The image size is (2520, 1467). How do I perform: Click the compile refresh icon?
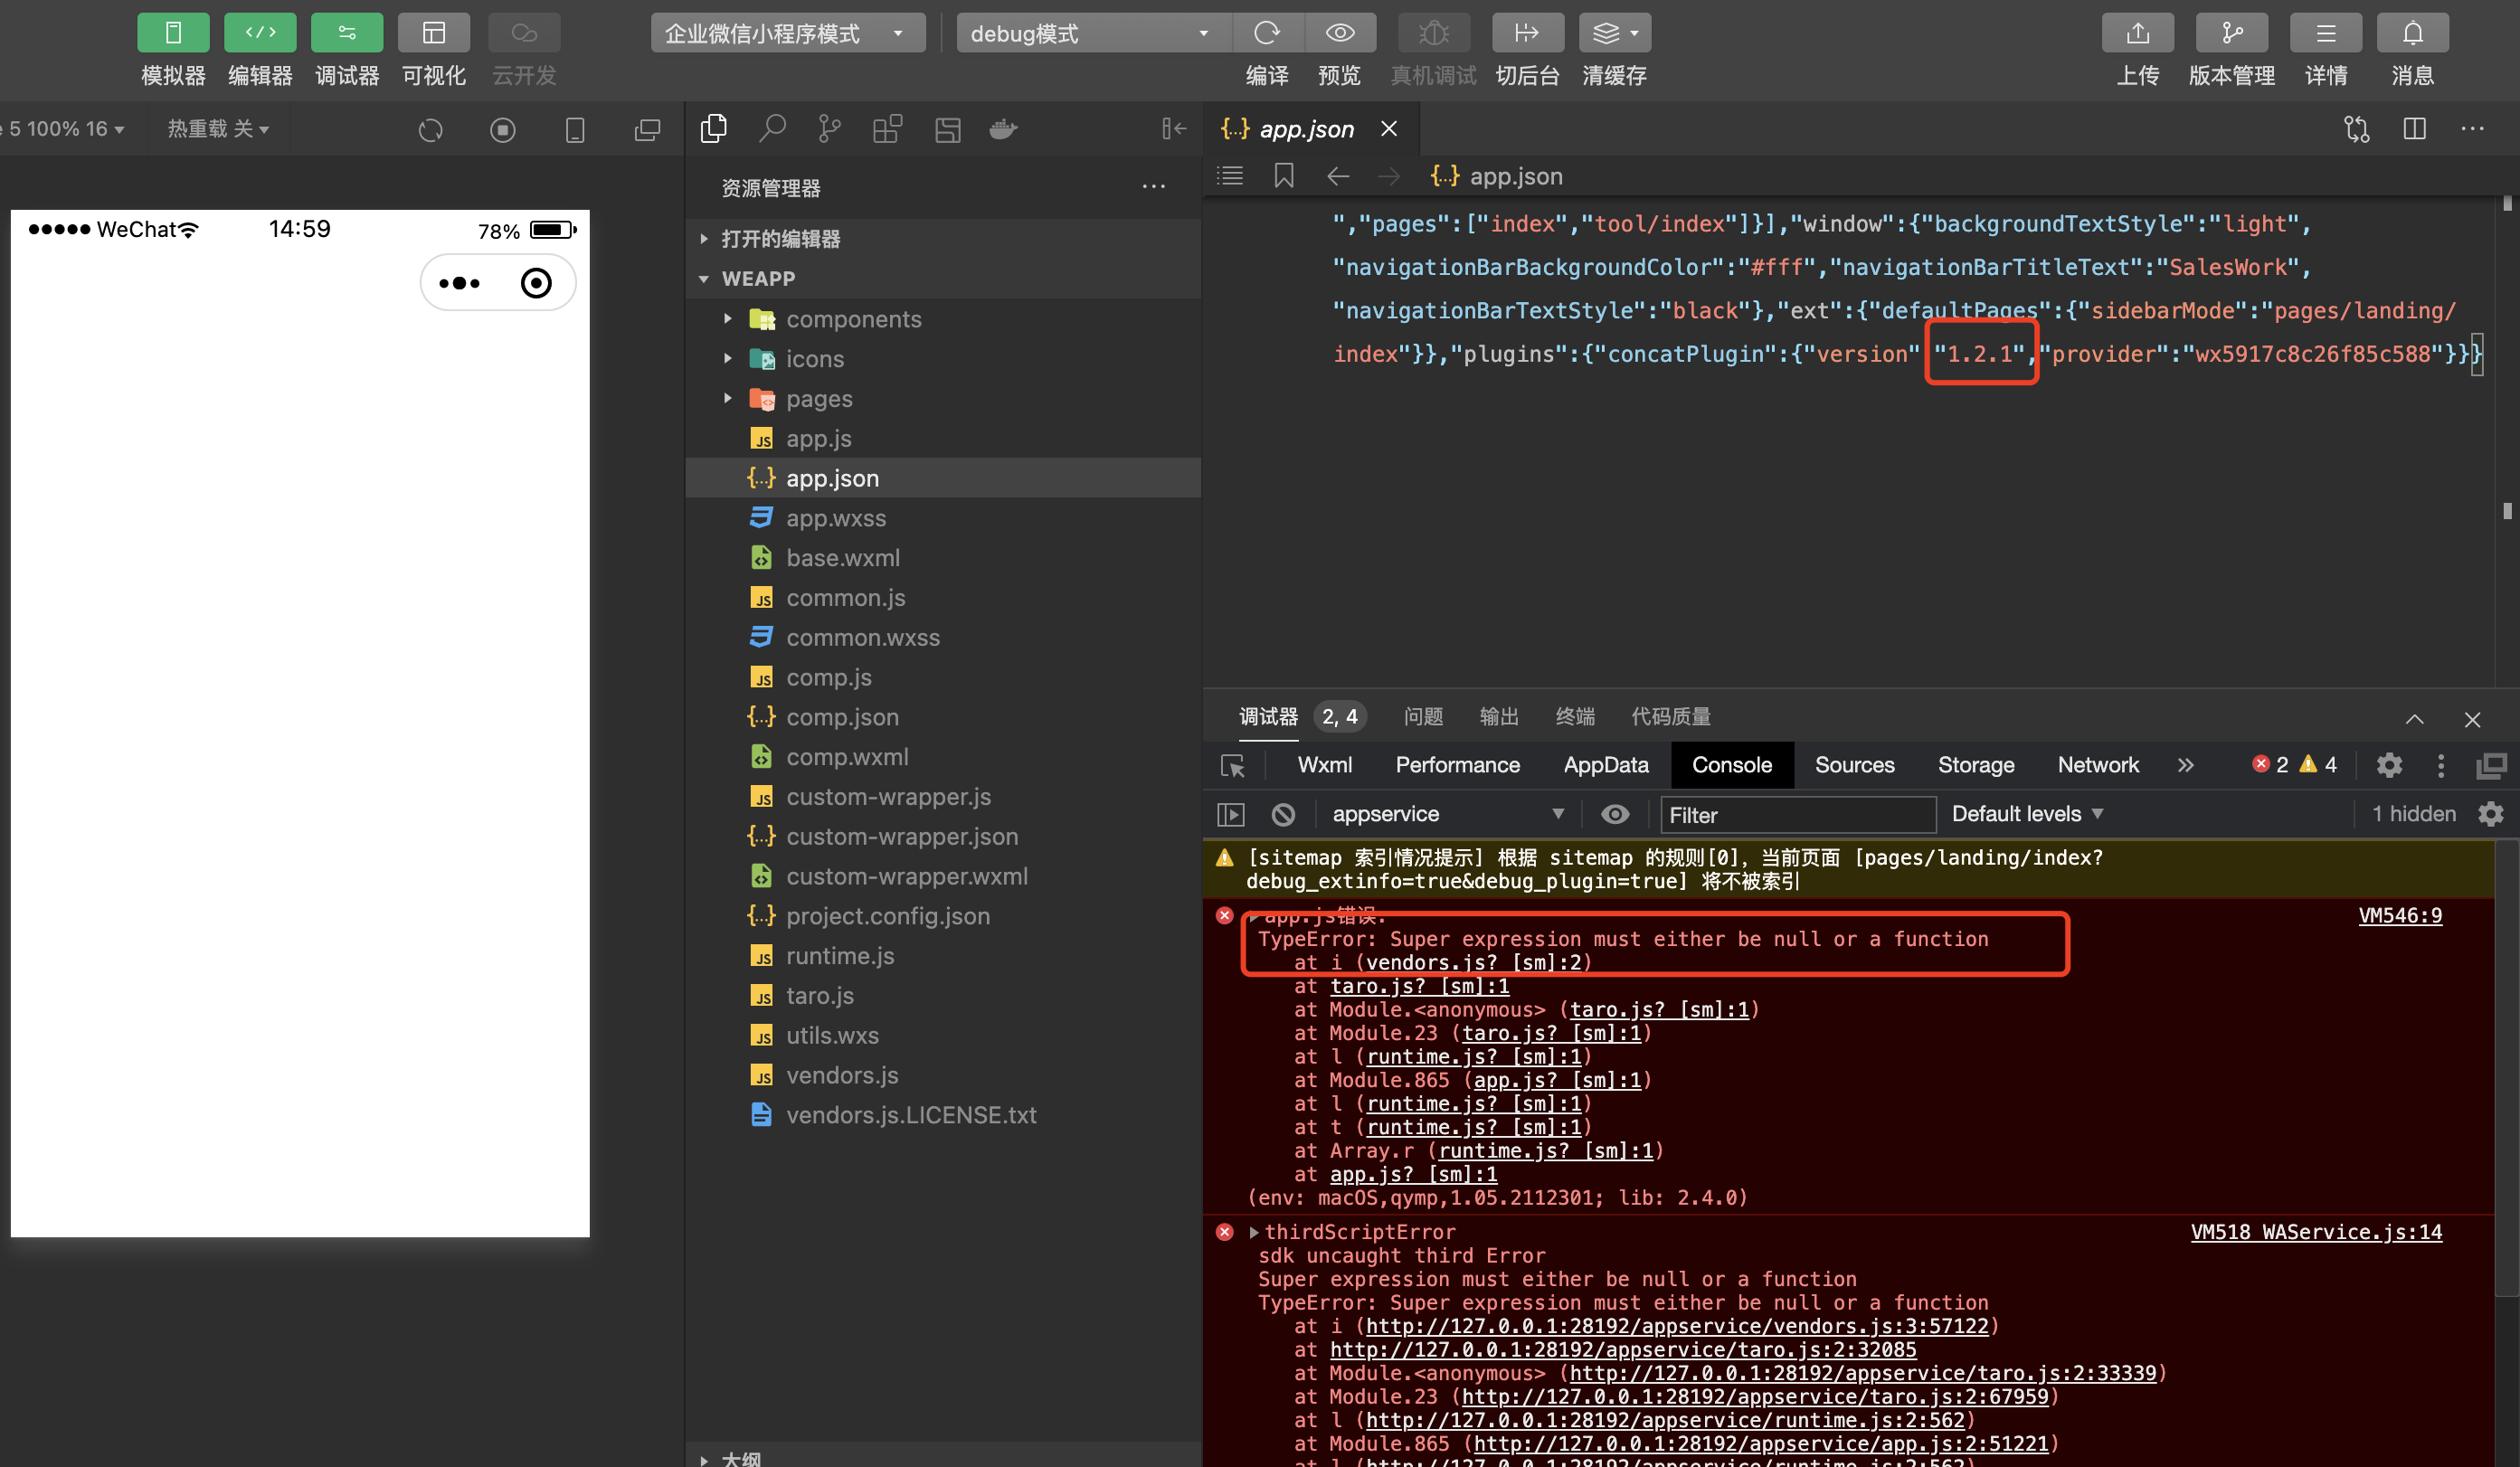pos(1267,34)
